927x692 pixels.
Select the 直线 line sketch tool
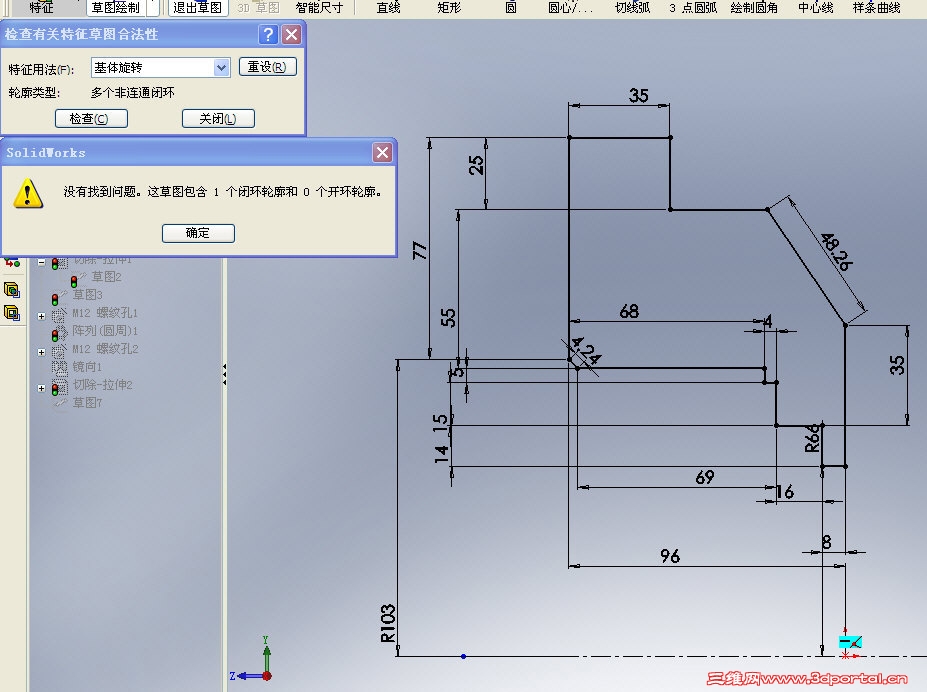tap(388, 8)
